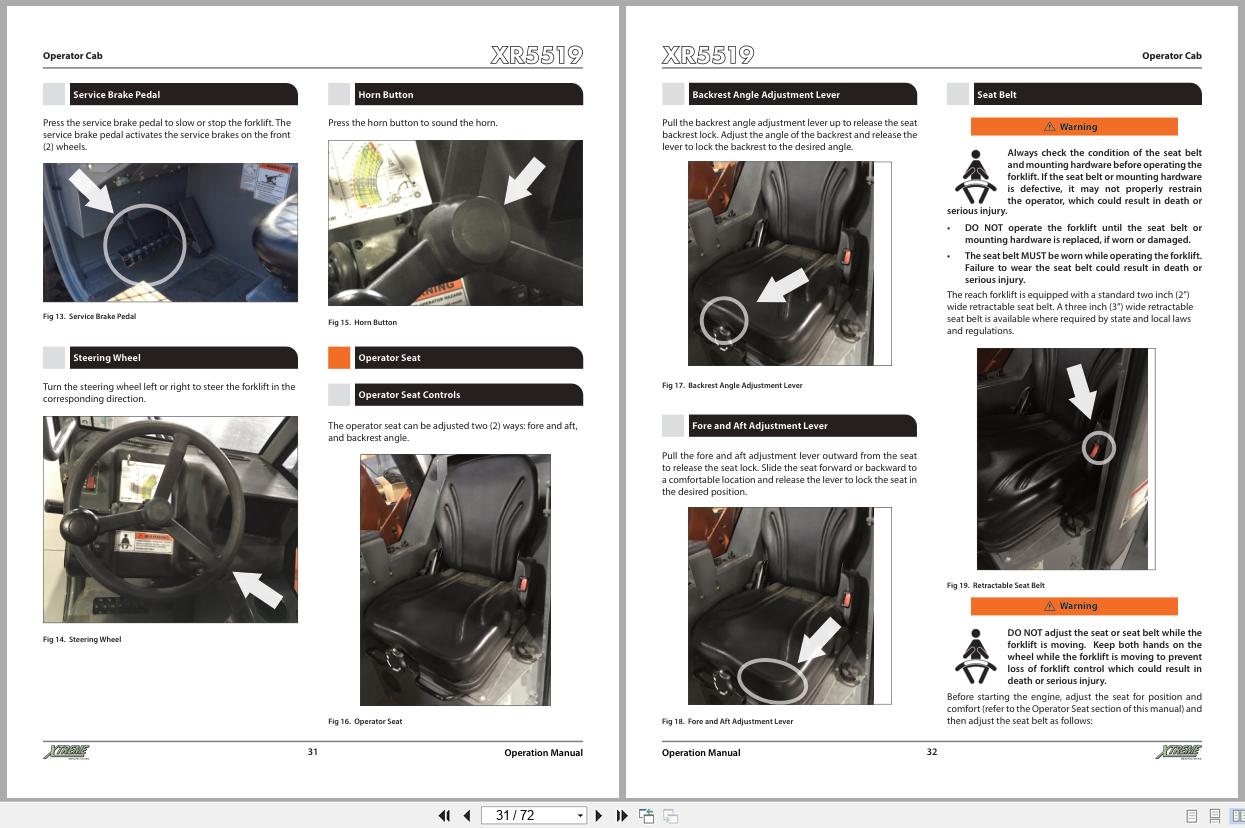Image resolution: width=1245 pixels, height=828 pixels.
Task: Jump to the last page
Action: coord(621,816)
